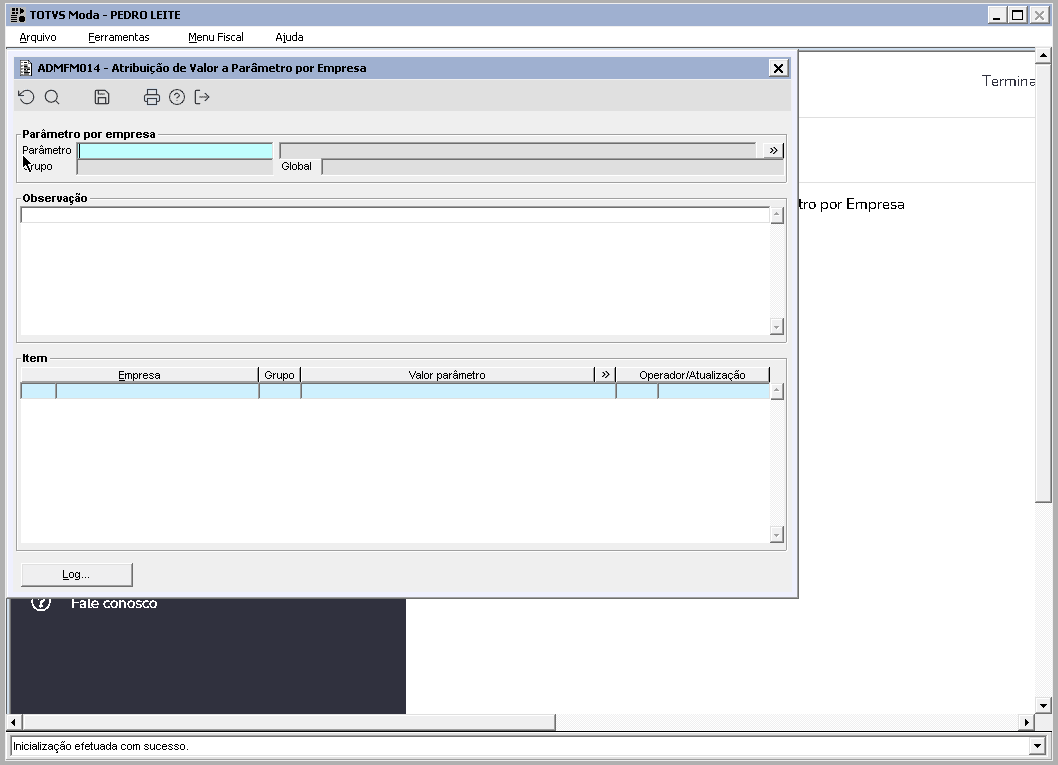Click the ADMFM014 window title icon
The image size is (1058, 765).
26,68
